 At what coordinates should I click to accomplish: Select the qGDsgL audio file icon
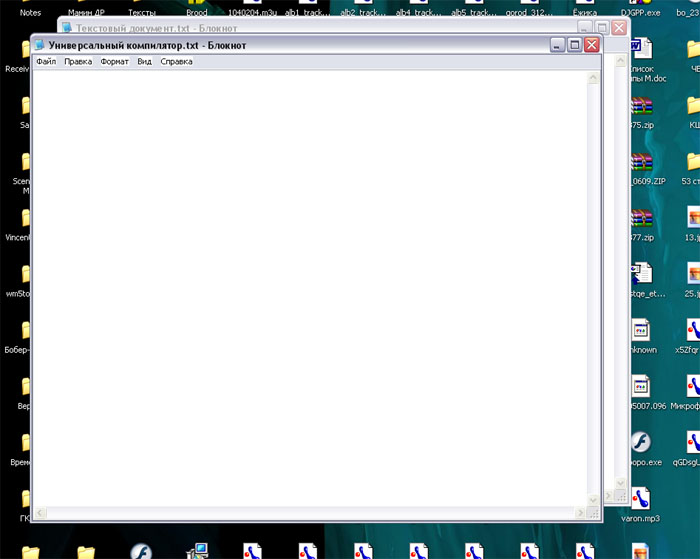point(693,442)
